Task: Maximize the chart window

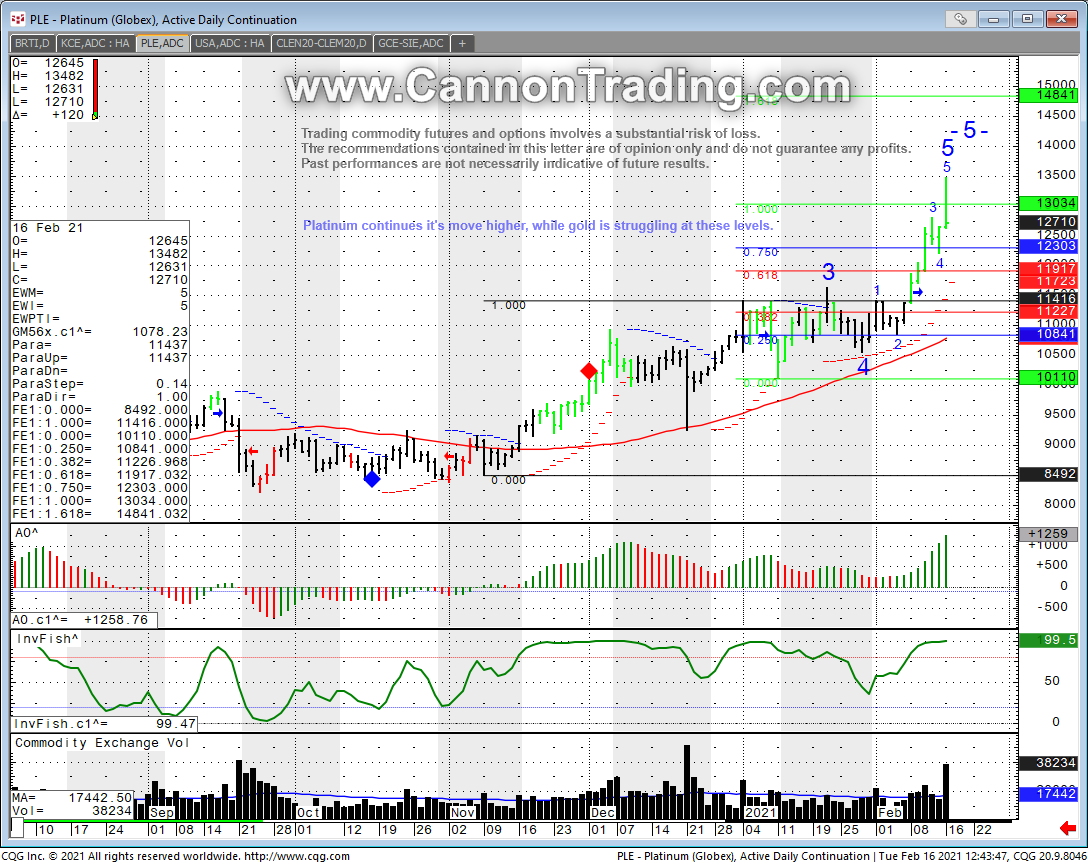Action: pyautogui.click(x=1026, y=19)
